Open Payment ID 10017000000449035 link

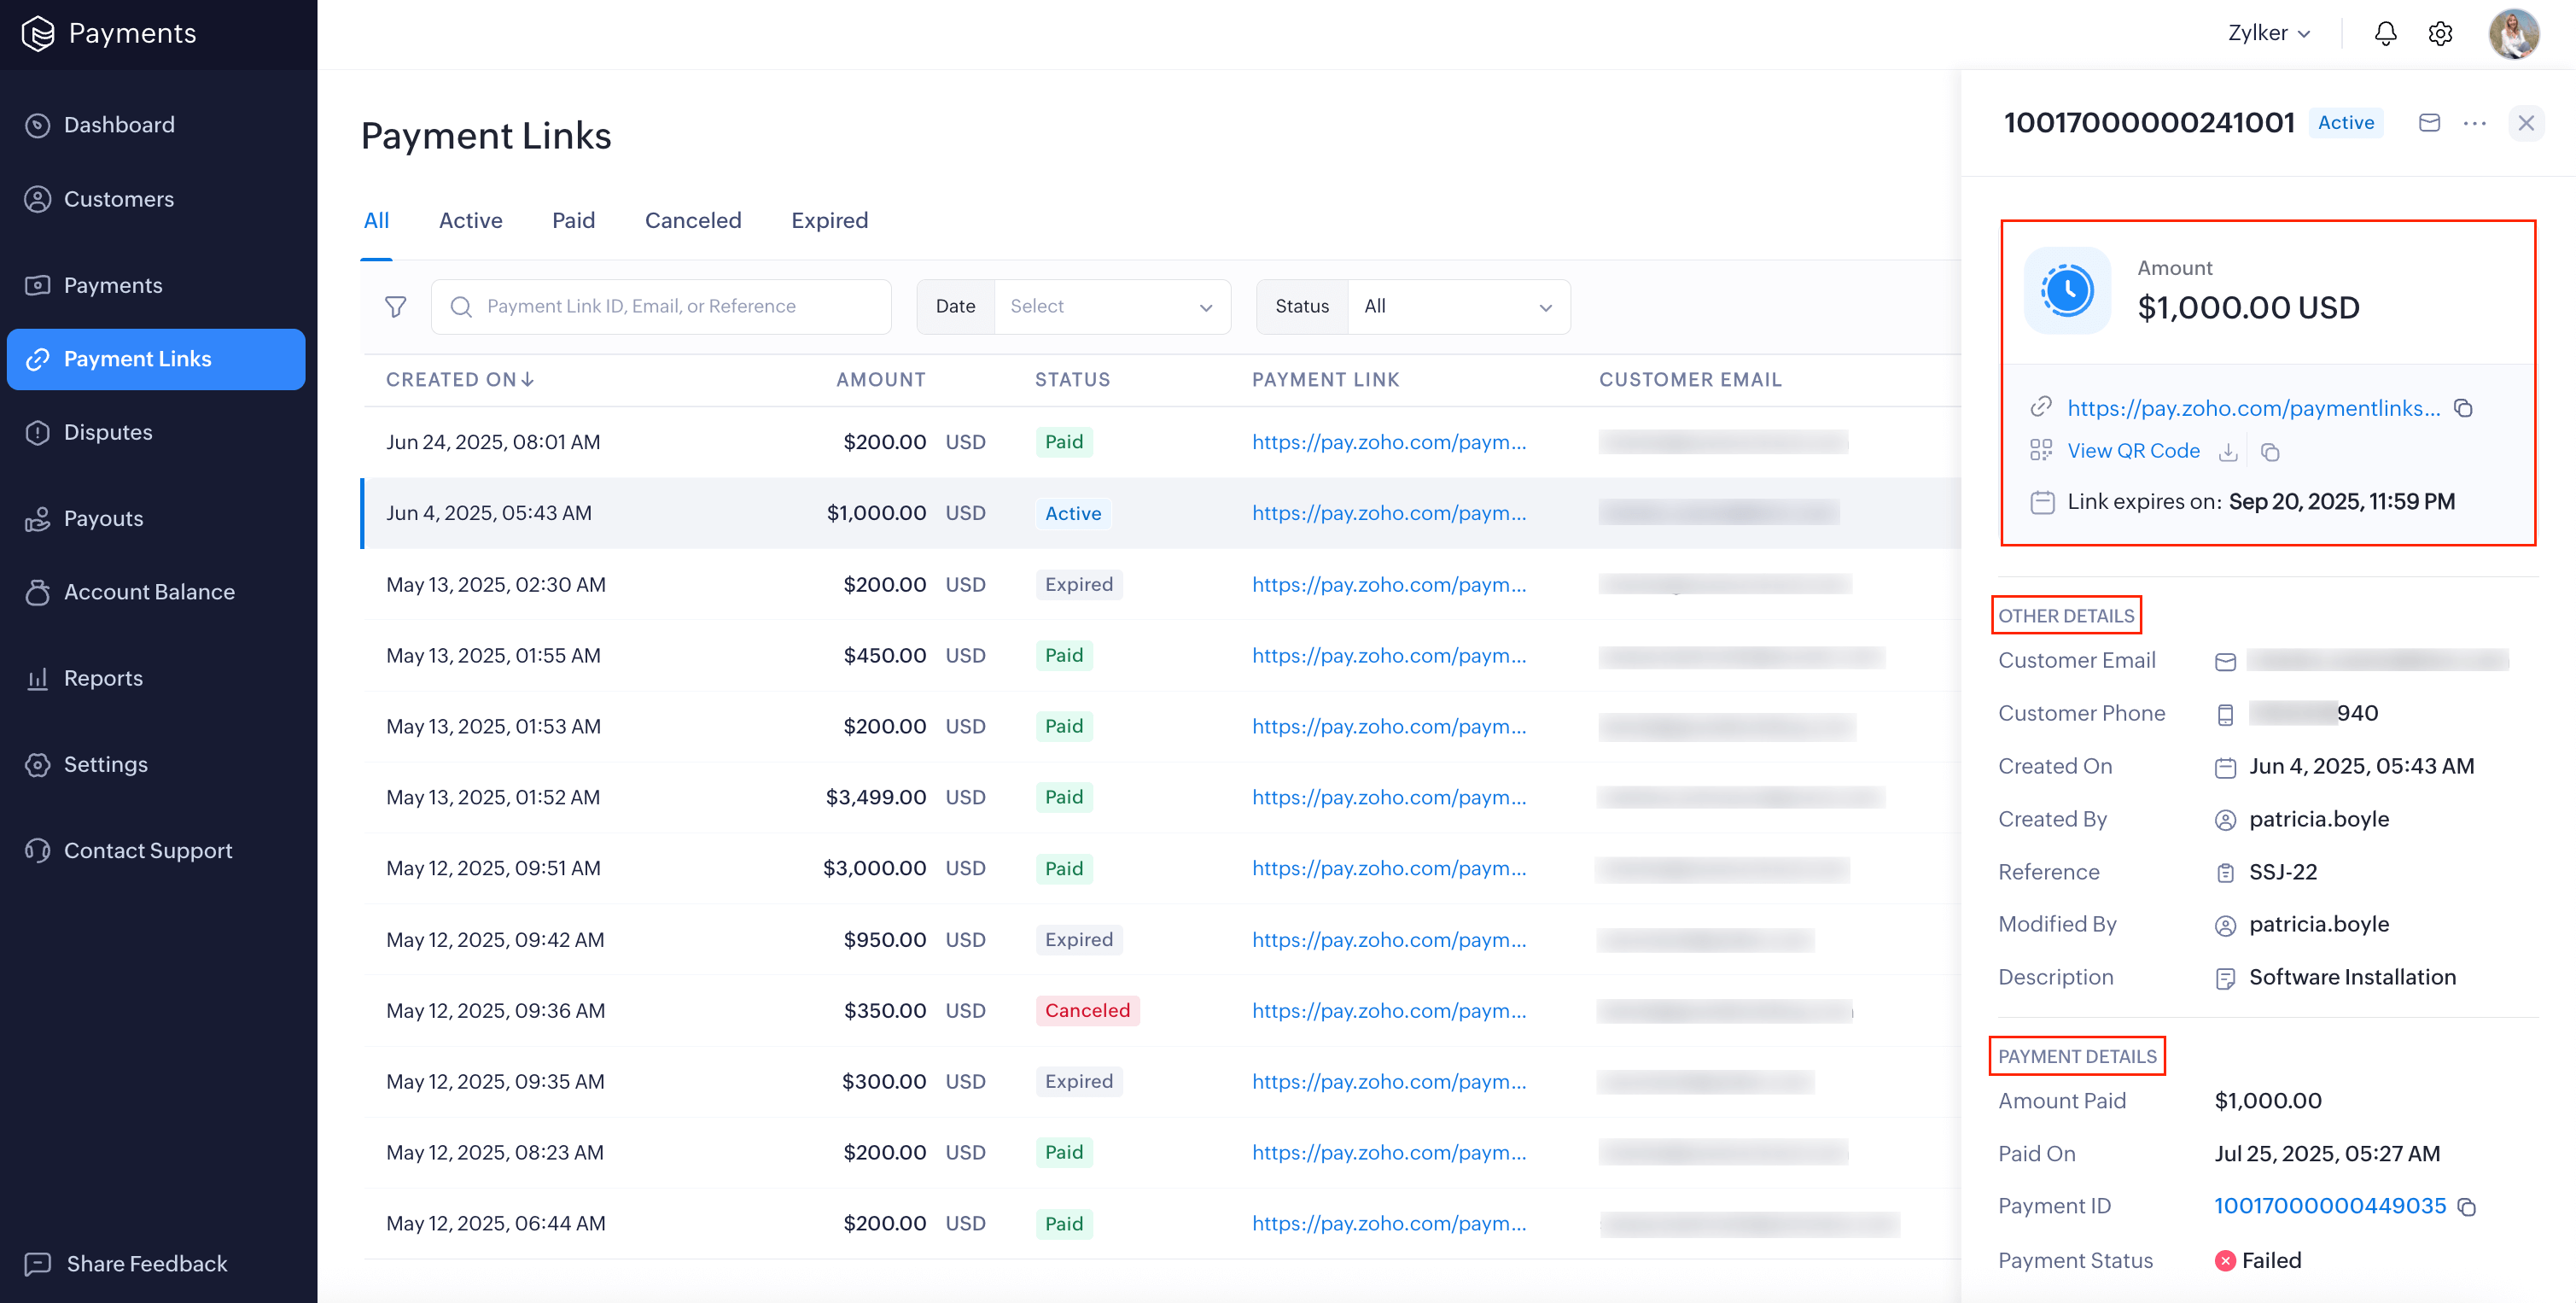2329,1206
